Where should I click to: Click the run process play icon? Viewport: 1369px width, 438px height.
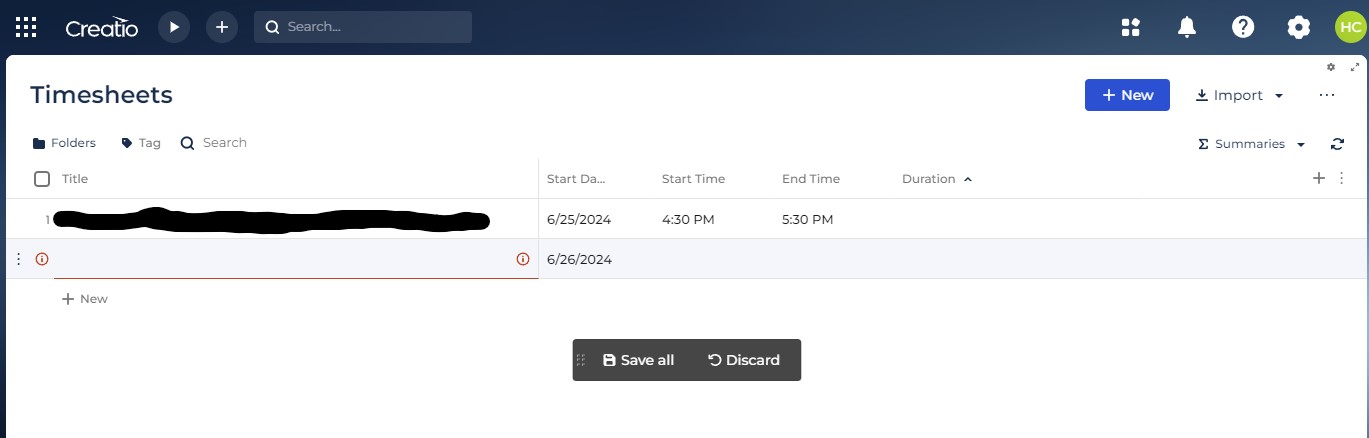174,27
